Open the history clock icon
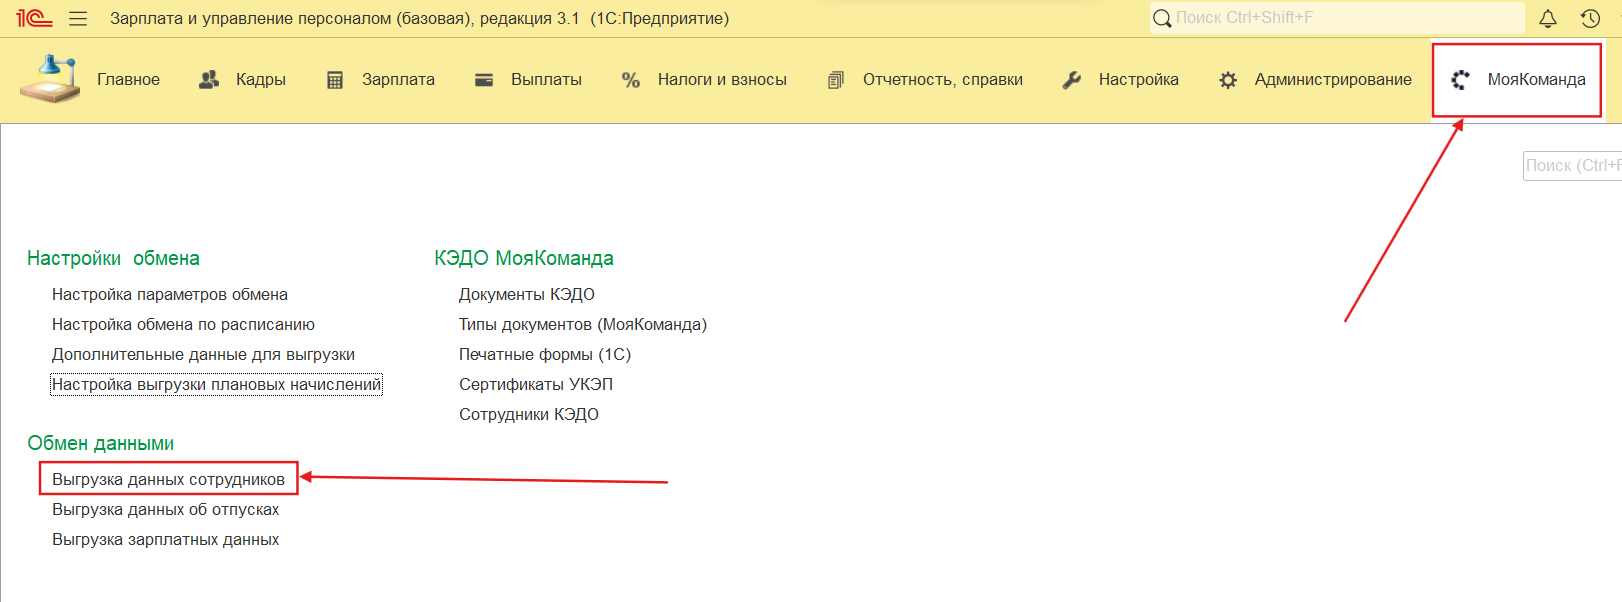This screenshot has height=602, width=1622. [x=1590, y=18]
